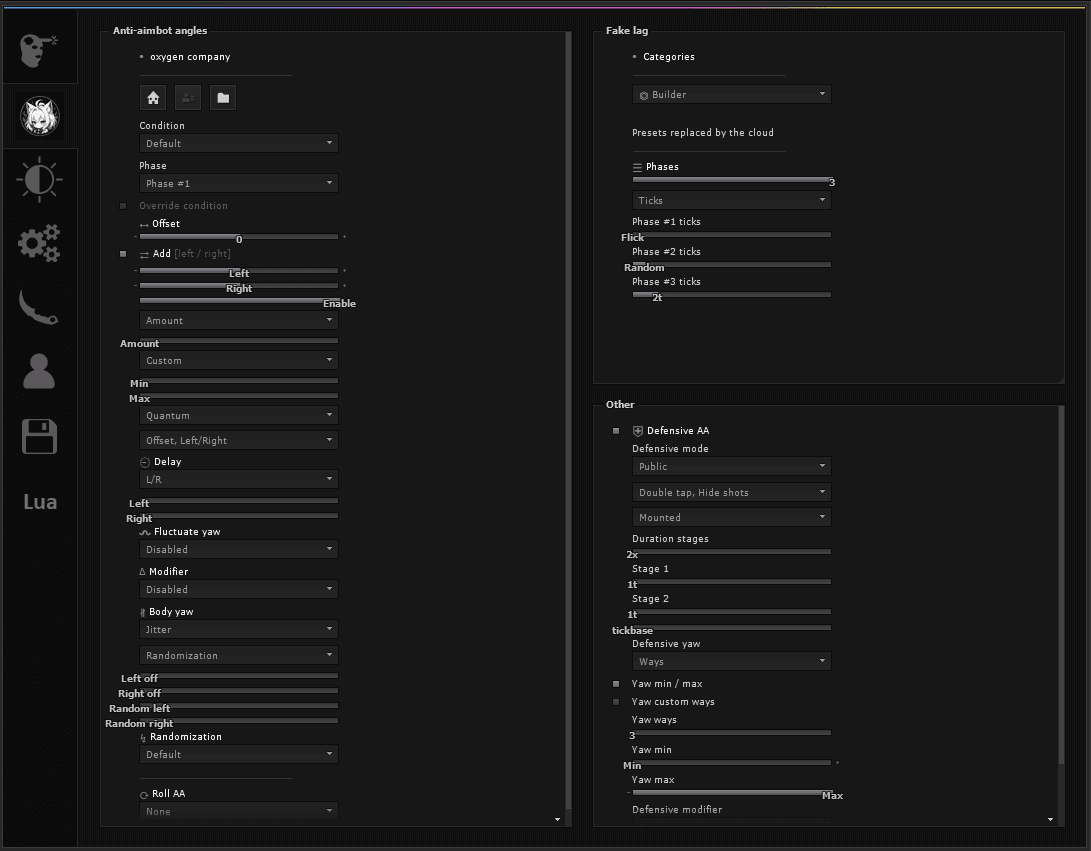Open the Defensive yaw Ways dropdown
This screenshot has width=1091, height=851.
[731, 662]
